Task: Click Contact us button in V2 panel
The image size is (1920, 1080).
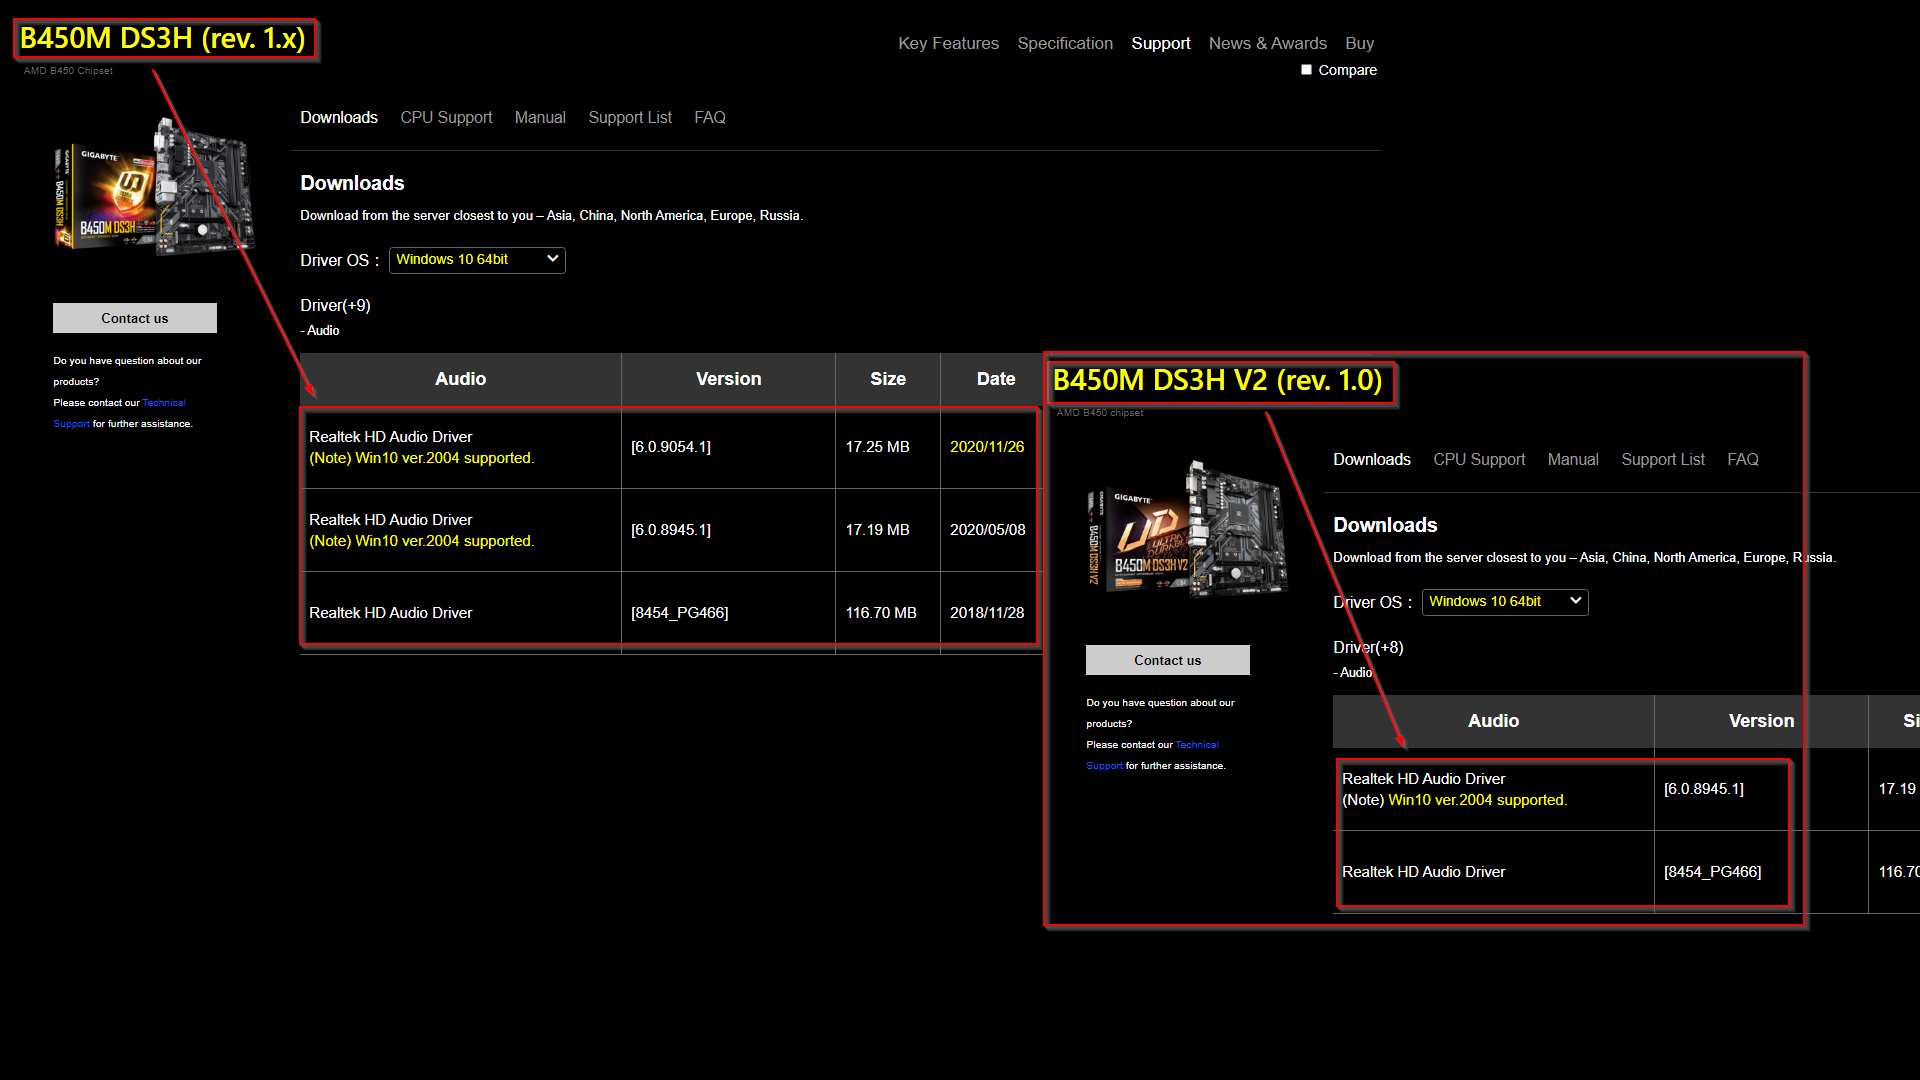Action: coord(1167,661)
